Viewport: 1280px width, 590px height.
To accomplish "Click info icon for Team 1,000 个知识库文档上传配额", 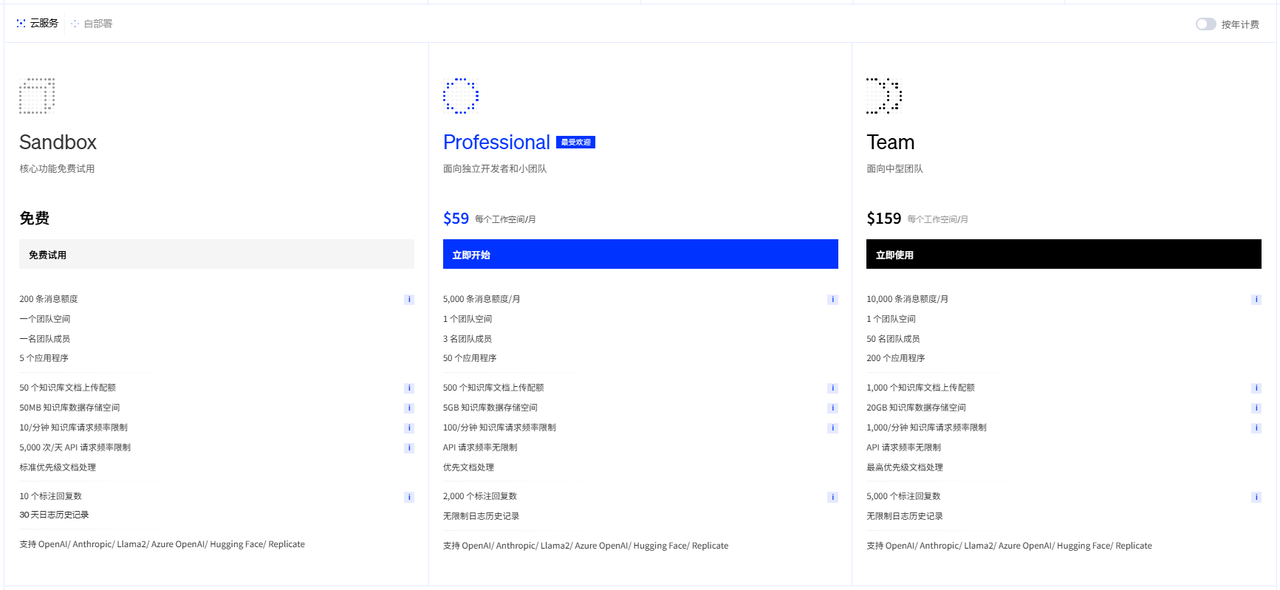I will point(1256,388).
